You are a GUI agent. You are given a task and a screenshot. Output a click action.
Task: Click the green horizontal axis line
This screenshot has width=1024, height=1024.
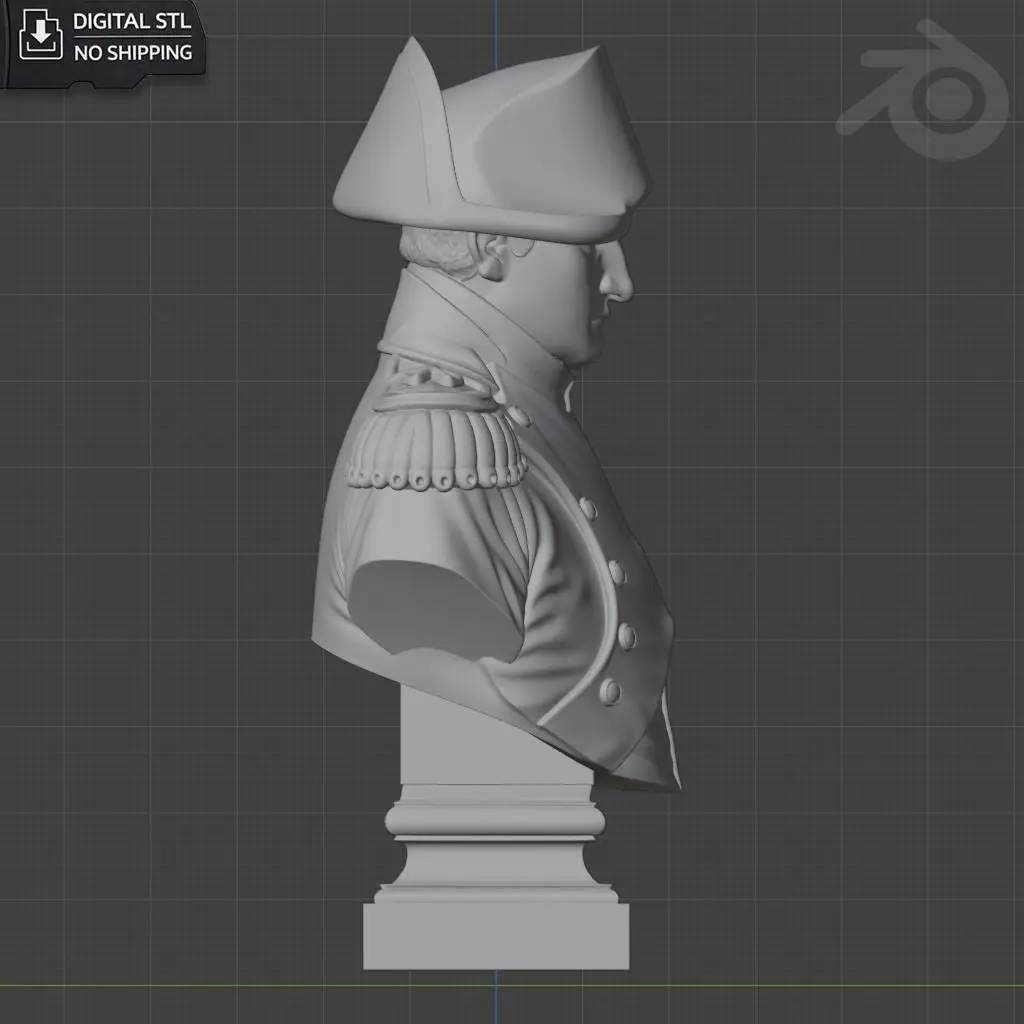coord(512,985)
